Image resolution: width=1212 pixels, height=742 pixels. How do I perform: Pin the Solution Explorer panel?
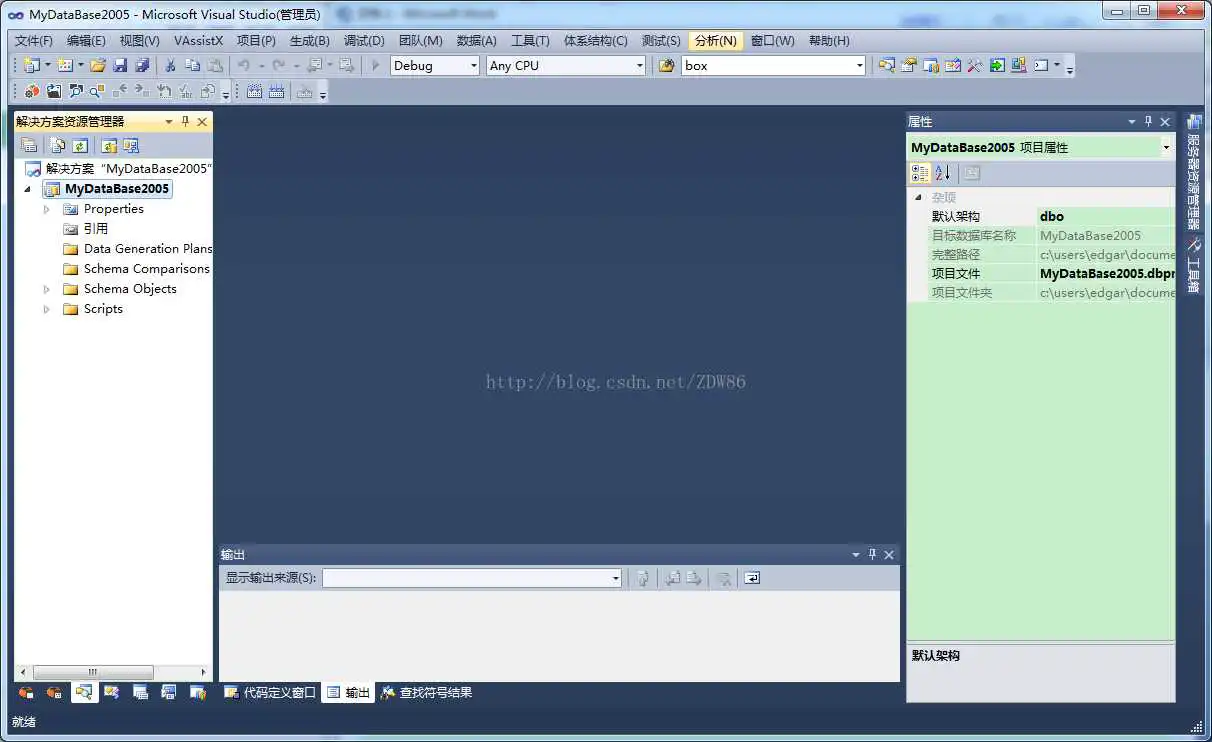(x=185, y=122)
